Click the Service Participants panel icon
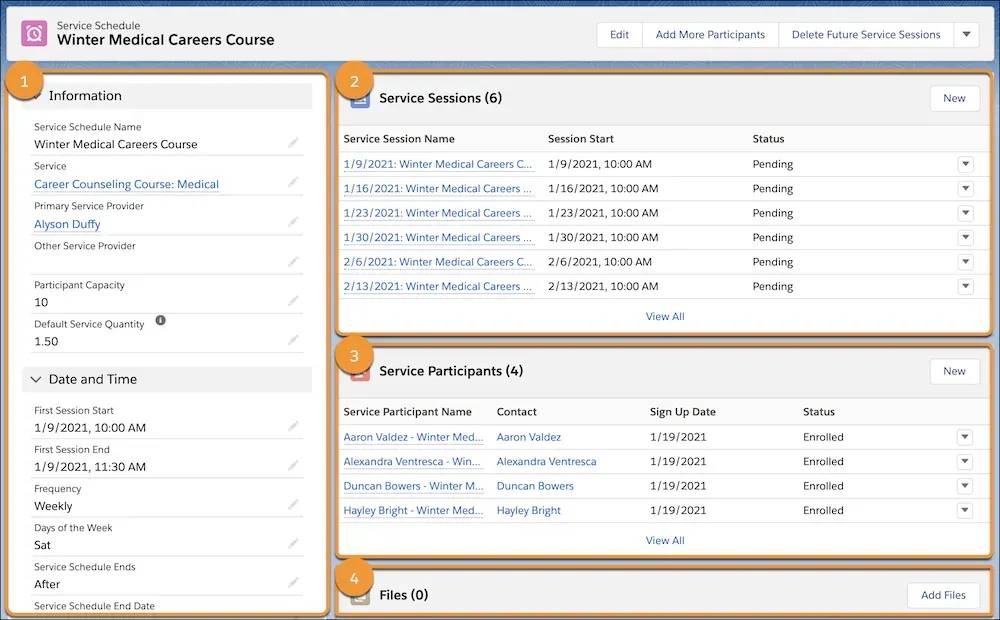 pyautogui.click(x=360, y=370)
